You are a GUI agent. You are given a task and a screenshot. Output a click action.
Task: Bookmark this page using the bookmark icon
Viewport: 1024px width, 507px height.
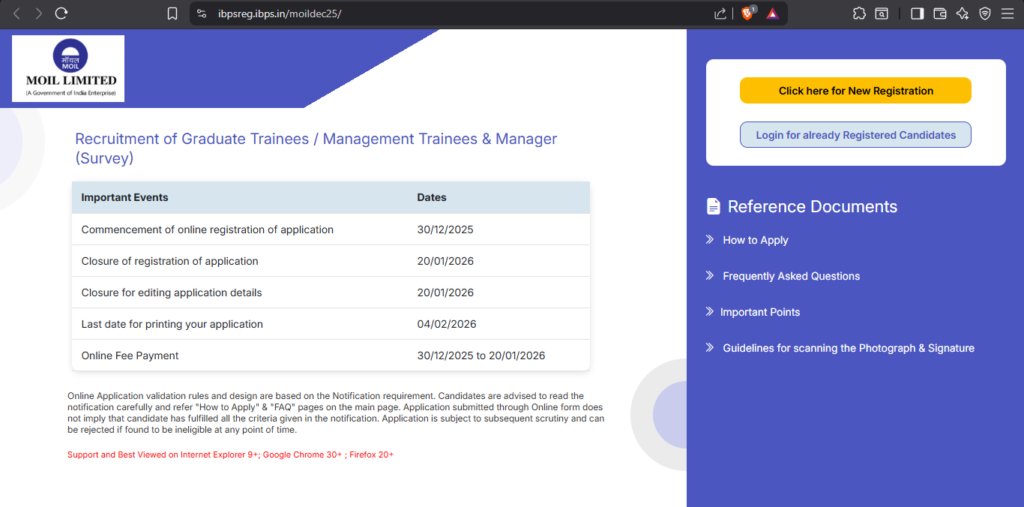click(172, 14)
